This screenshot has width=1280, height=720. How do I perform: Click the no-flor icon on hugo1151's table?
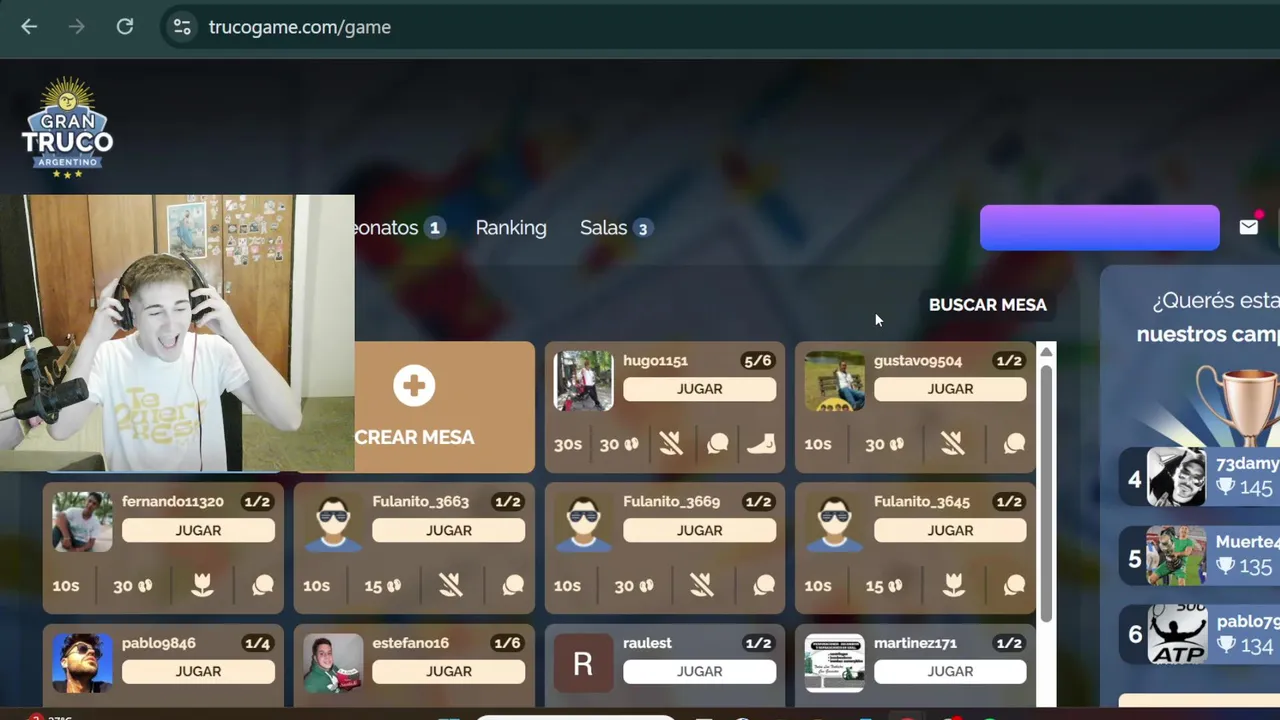(671, 444)
